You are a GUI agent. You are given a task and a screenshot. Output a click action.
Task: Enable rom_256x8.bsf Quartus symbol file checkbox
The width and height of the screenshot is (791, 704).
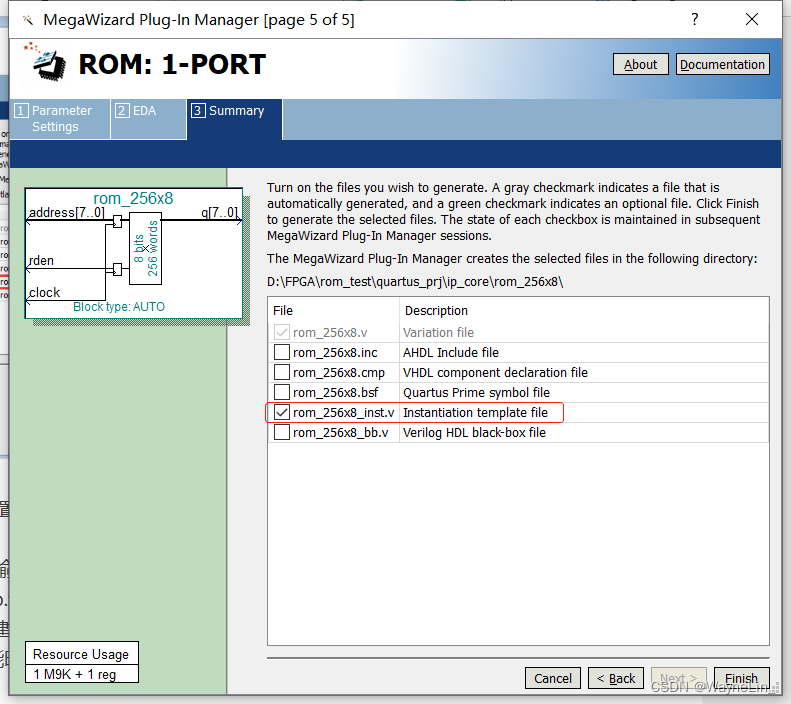pos(281,392)
